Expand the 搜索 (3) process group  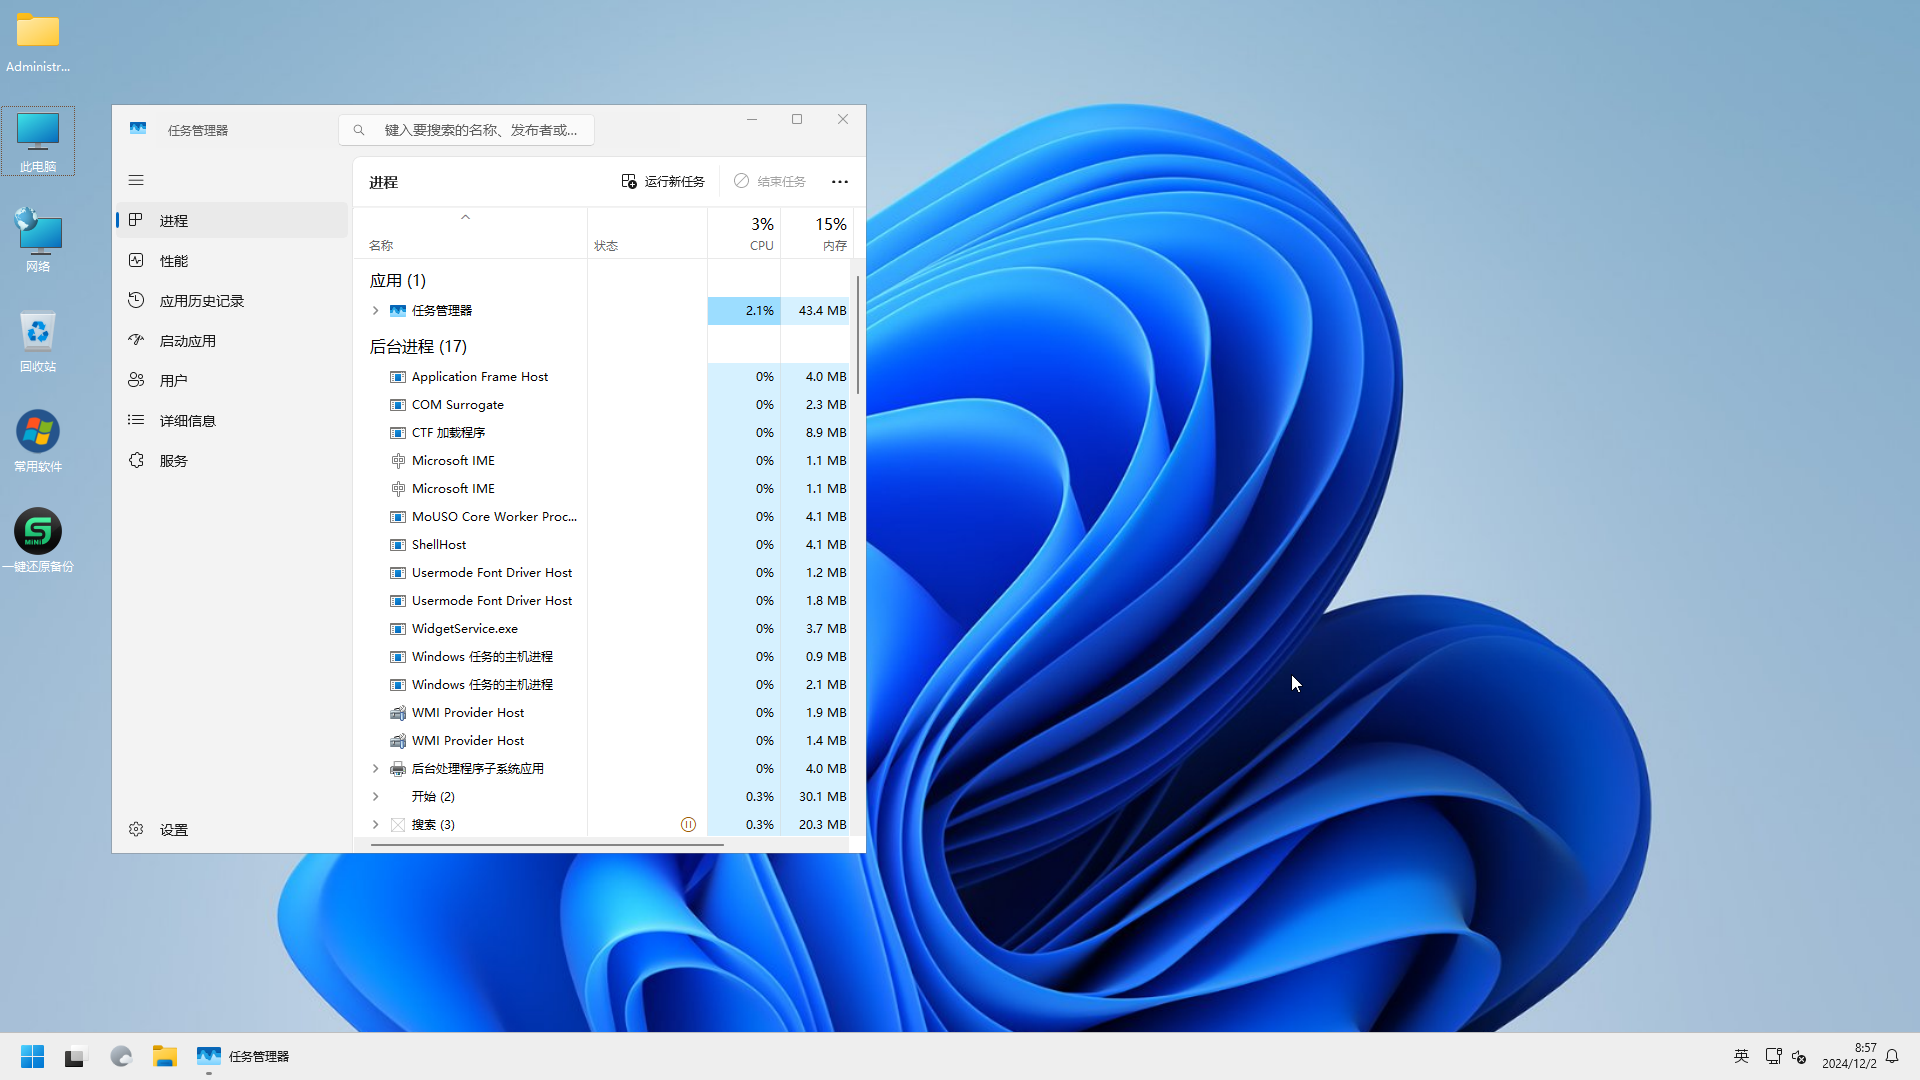point(376,824)
